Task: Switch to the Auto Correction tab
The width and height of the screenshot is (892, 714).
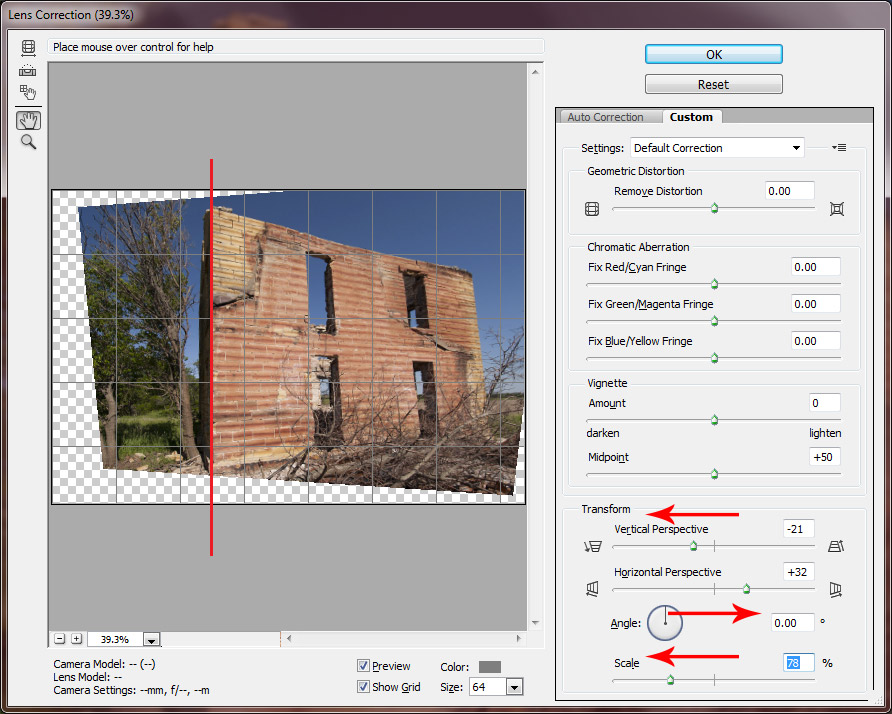Action: (x=609, y=116)
